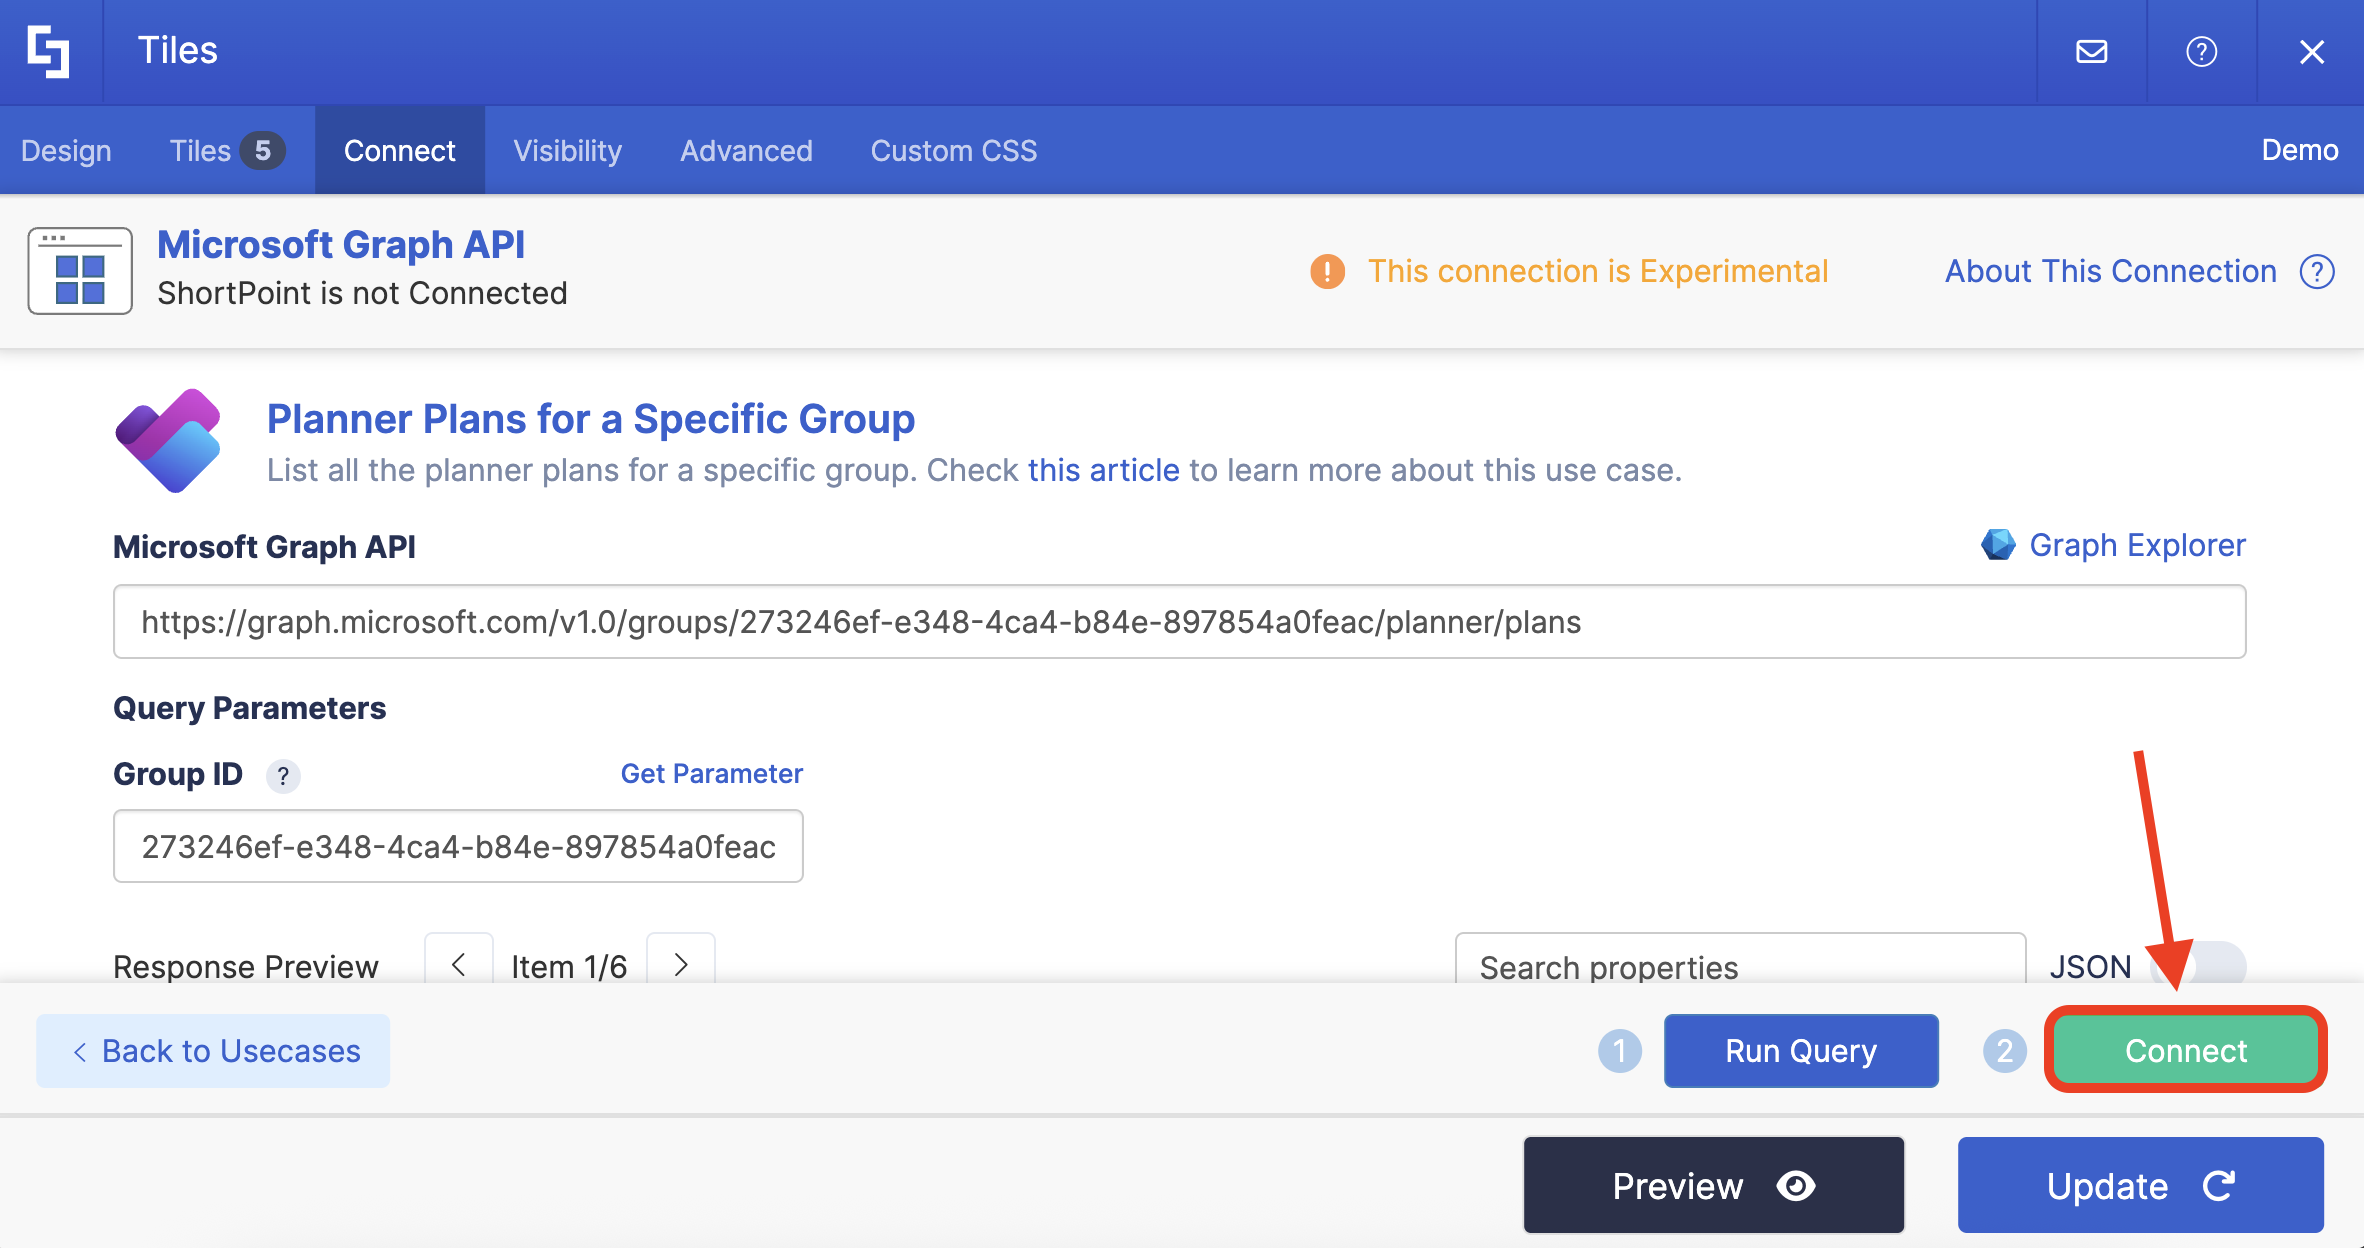Go to next response item
This screenshot has width=2364, height=1248.
pyautogui.click(x=681, y=964)
